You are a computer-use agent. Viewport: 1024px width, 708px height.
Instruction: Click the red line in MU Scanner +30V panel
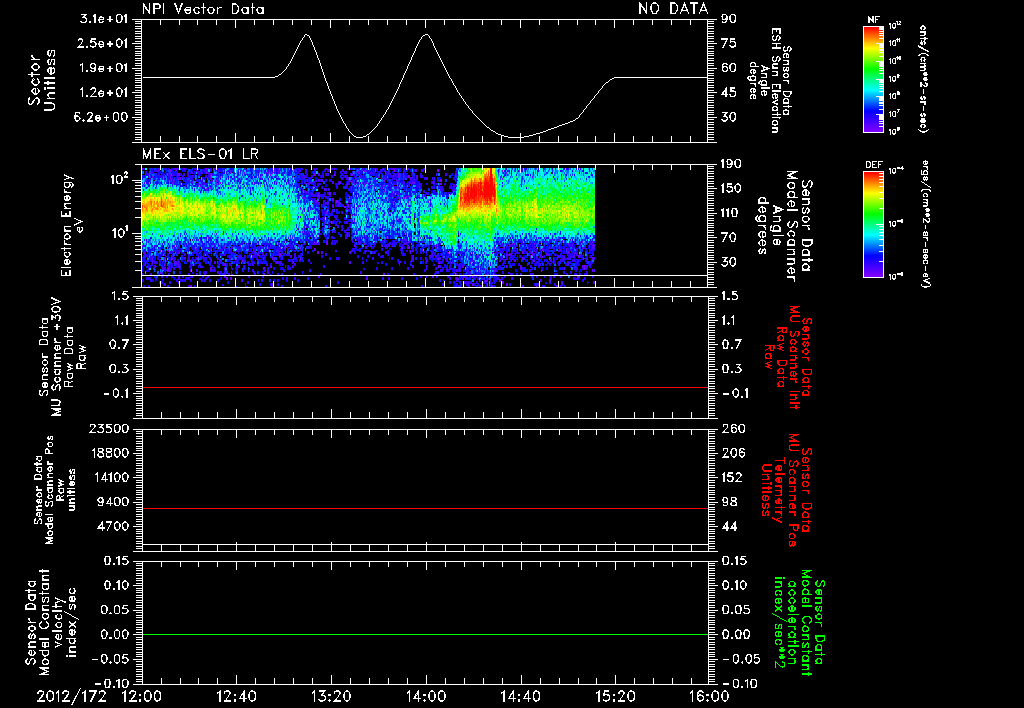pyautogui.click(x=425, y=387)
